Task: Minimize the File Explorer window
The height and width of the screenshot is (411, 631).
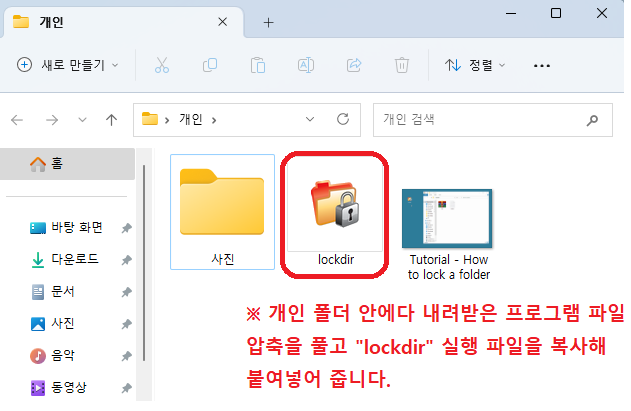Action: [x=511, y=14]
